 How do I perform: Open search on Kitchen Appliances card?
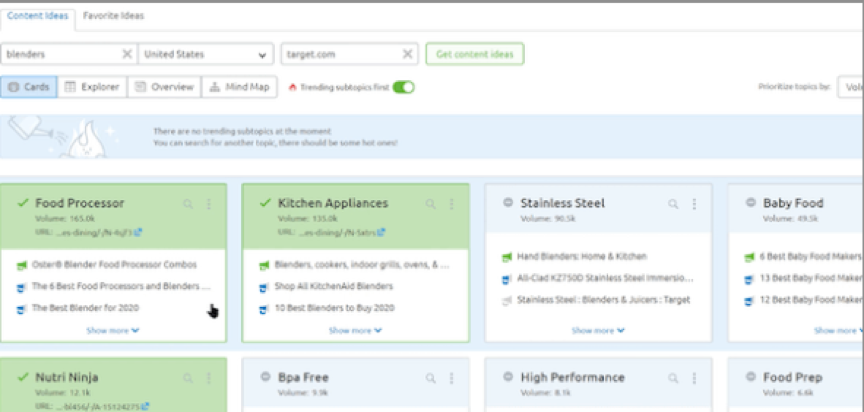click(x=430, y=204)
